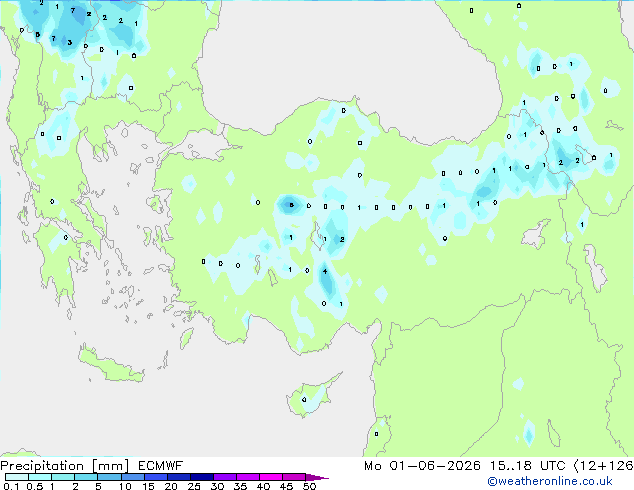Click the 0.1–0.5 mm legend color box
Viewport: 634px width, 490px height.
pyautogui.click(x=17, y=477)
